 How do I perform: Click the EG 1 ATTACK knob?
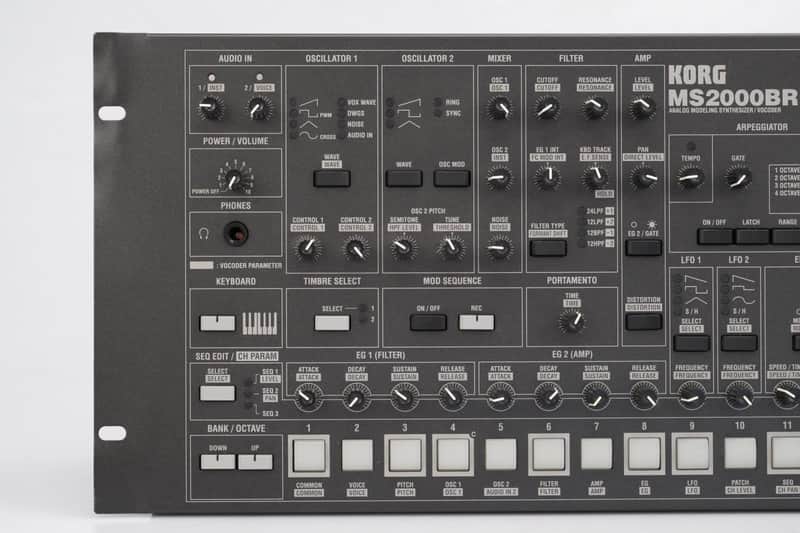pos(308,397)
